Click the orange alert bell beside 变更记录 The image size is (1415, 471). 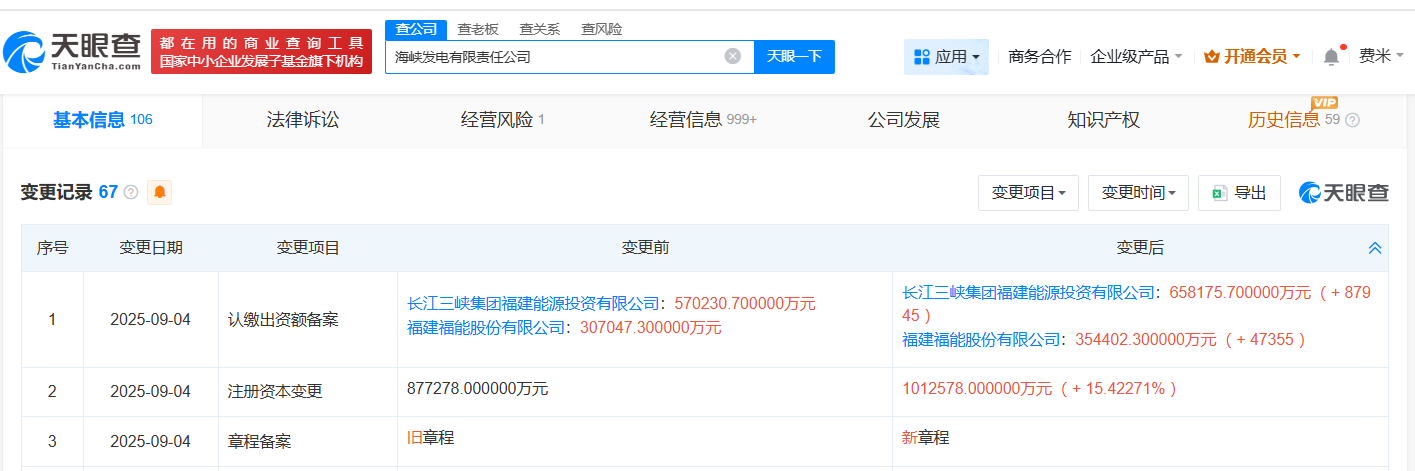point(159,192)
